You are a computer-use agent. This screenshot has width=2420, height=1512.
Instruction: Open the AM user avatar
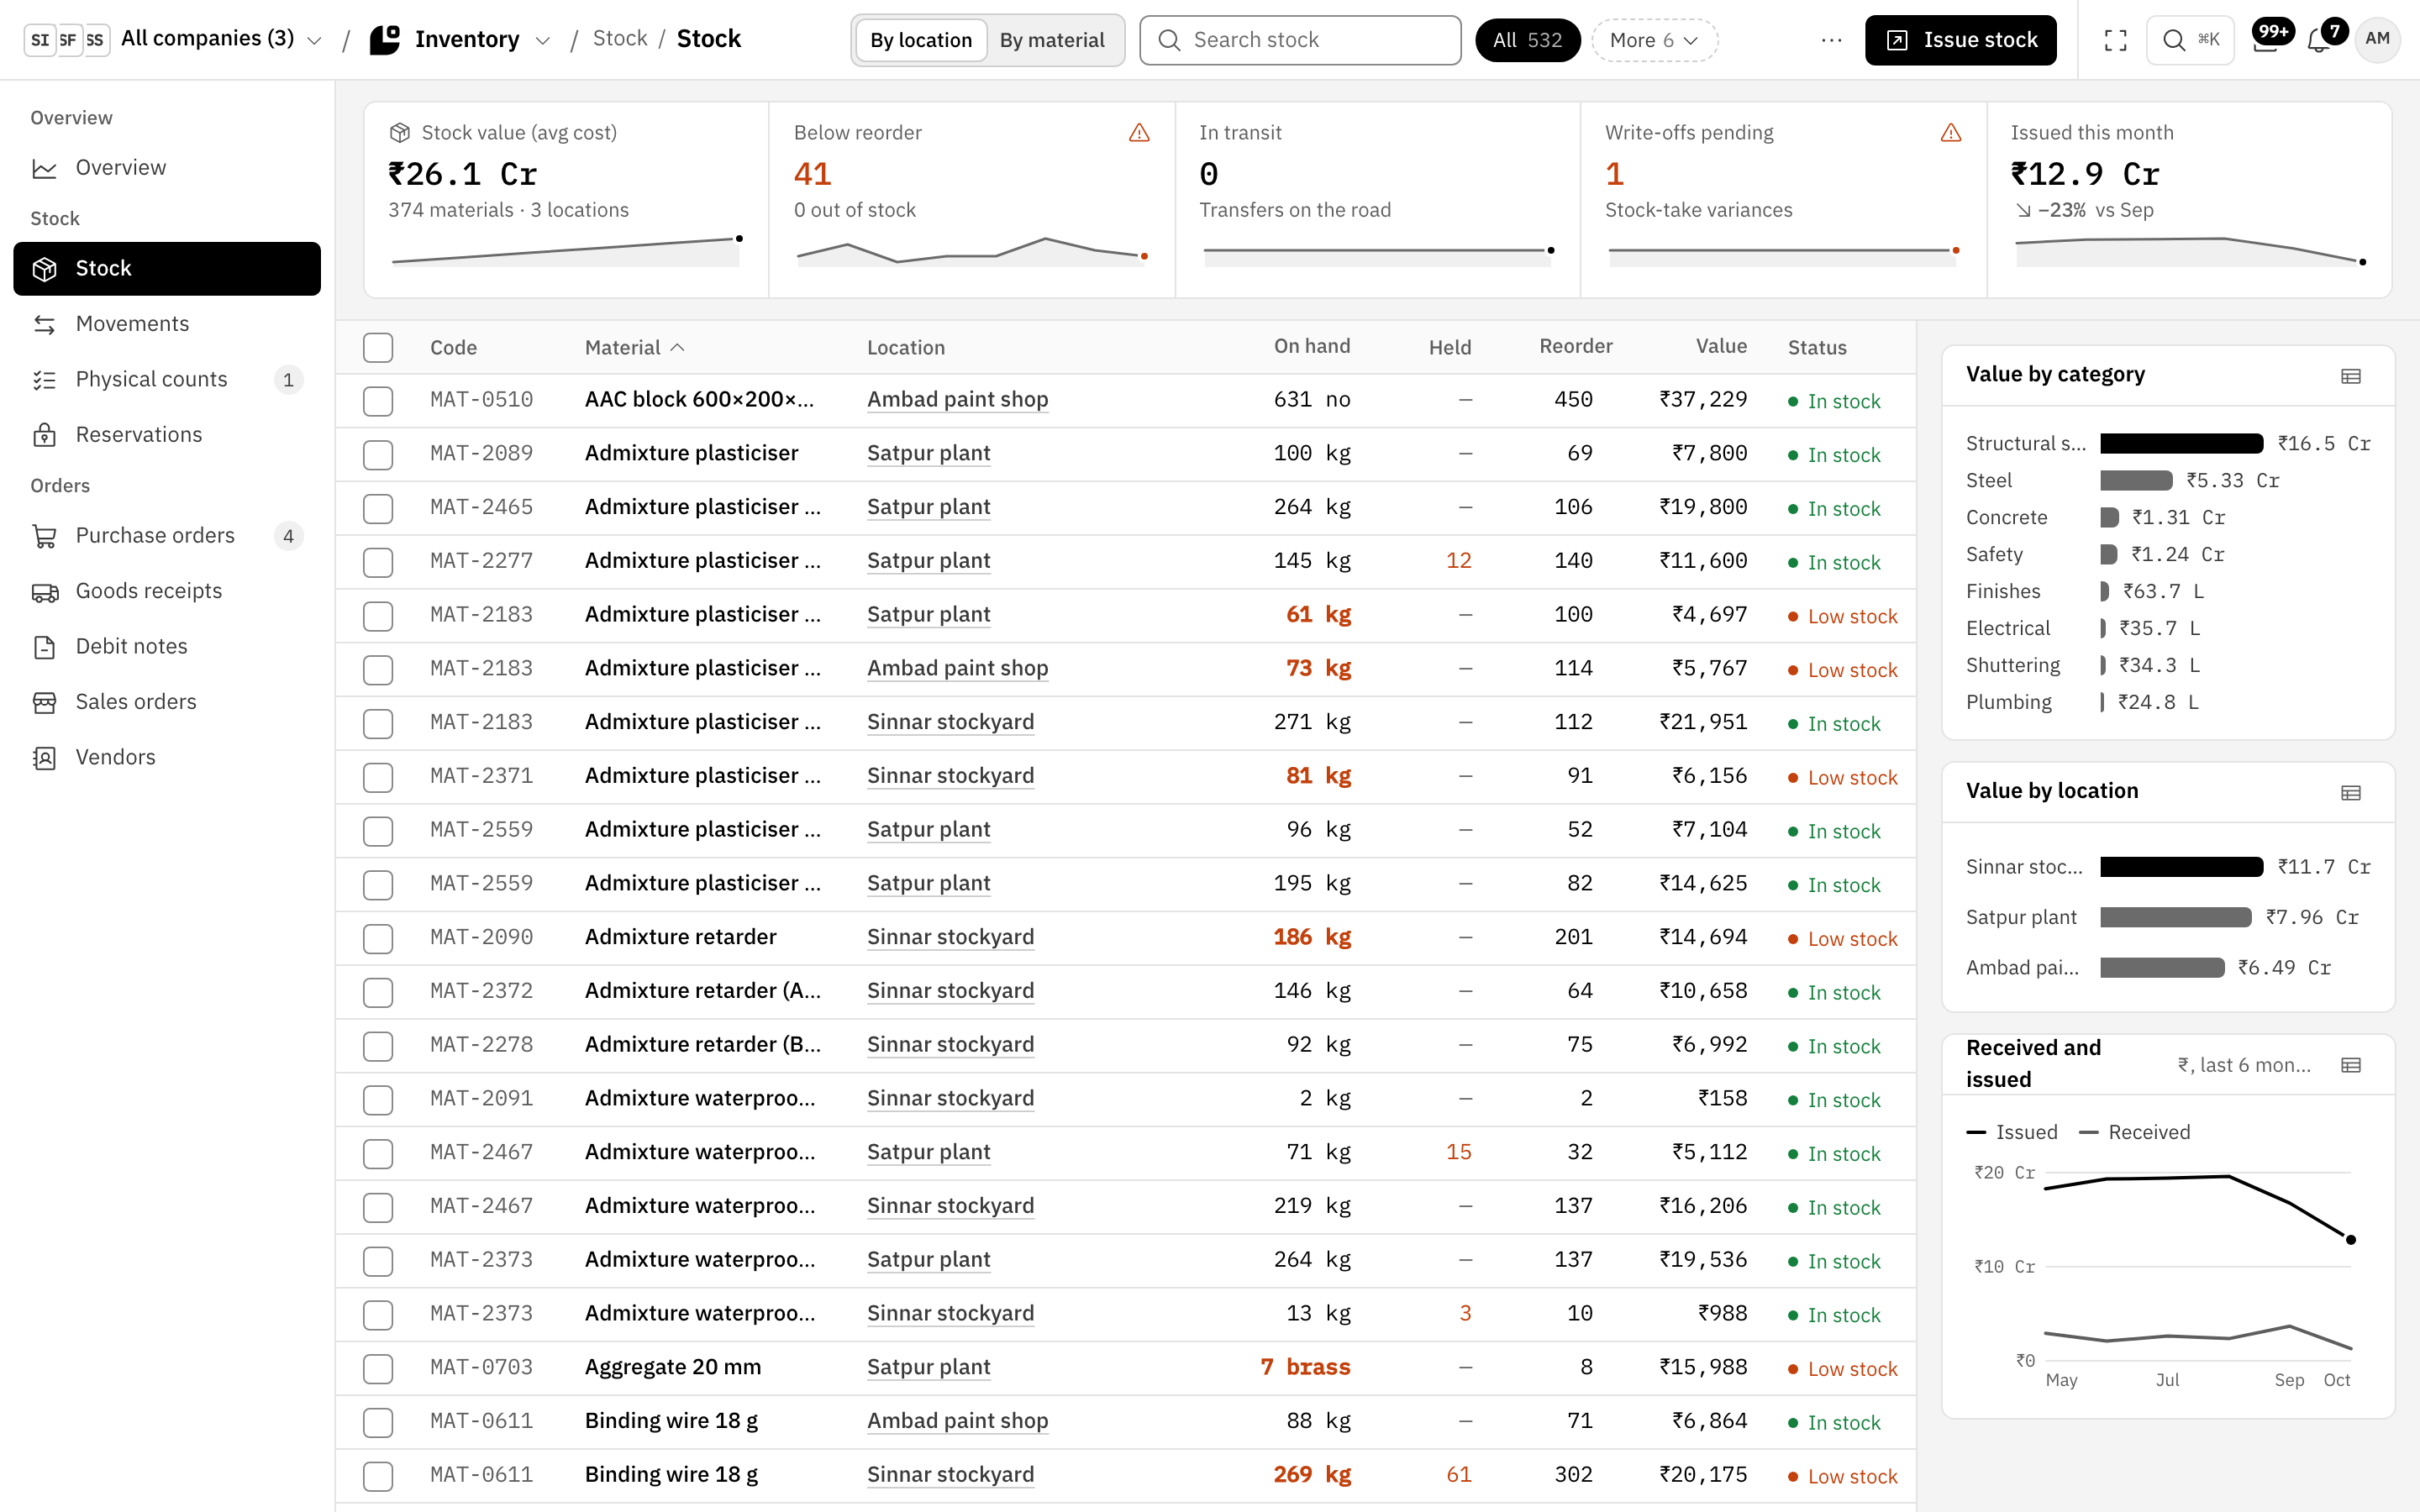pyautogui.click(x=2377, y=40)
